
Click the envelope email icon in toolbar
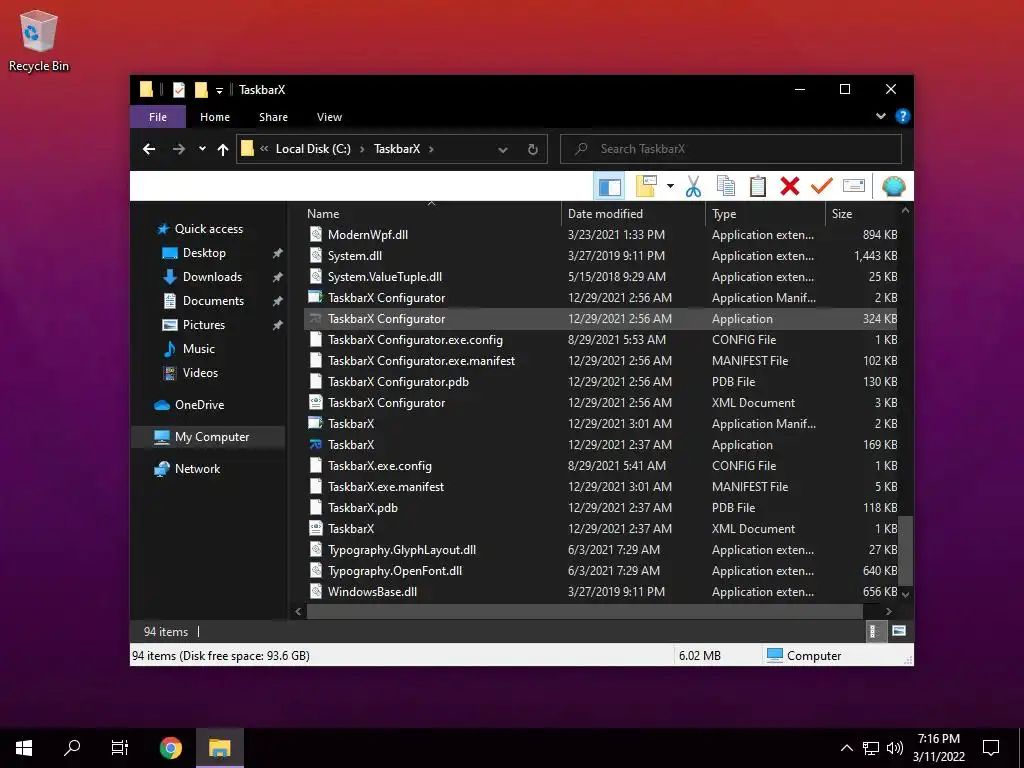(x=854, y=186)
